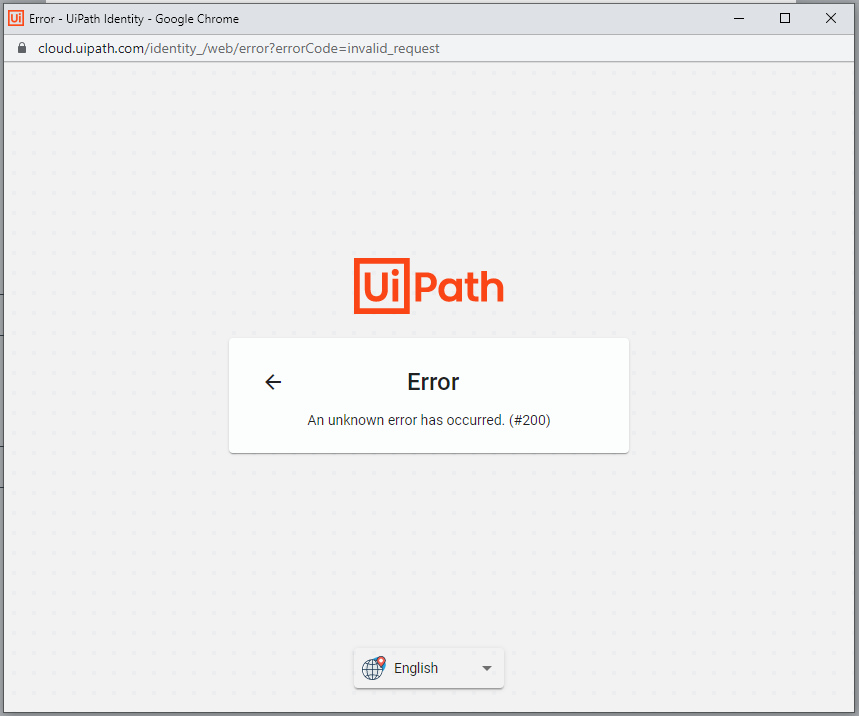Click the UiPath logo above the error card
The image size is (859, 716).
[428, 286]
